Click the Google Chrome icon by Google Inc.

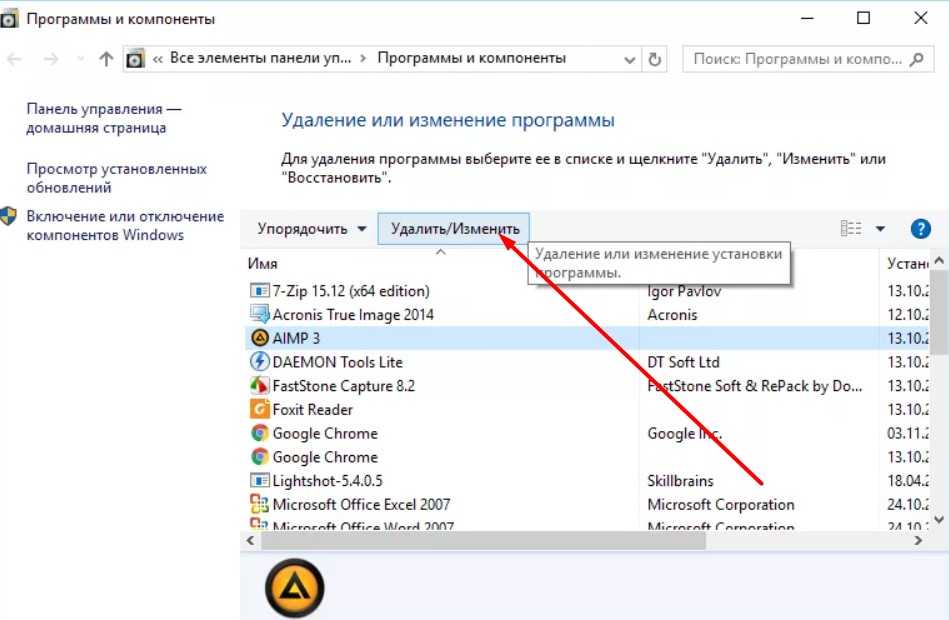(x=259, y=433)
